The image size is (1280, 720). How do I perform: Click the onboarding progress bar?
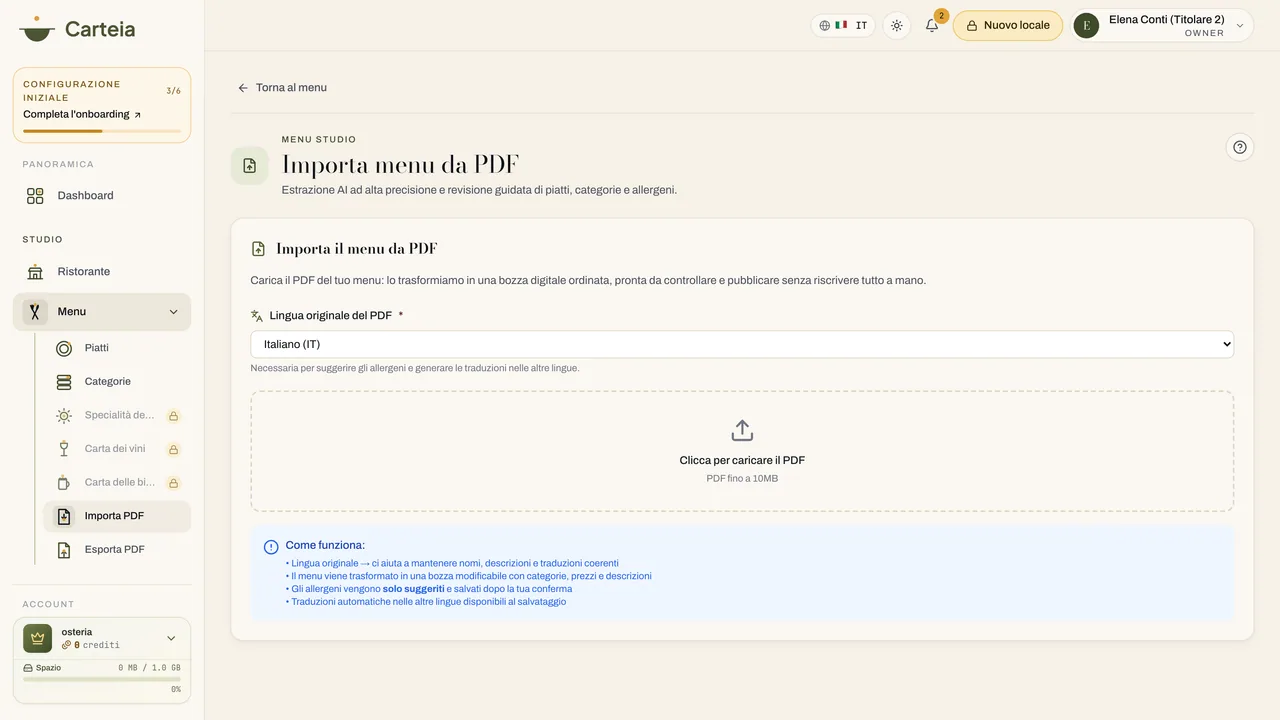102,131
